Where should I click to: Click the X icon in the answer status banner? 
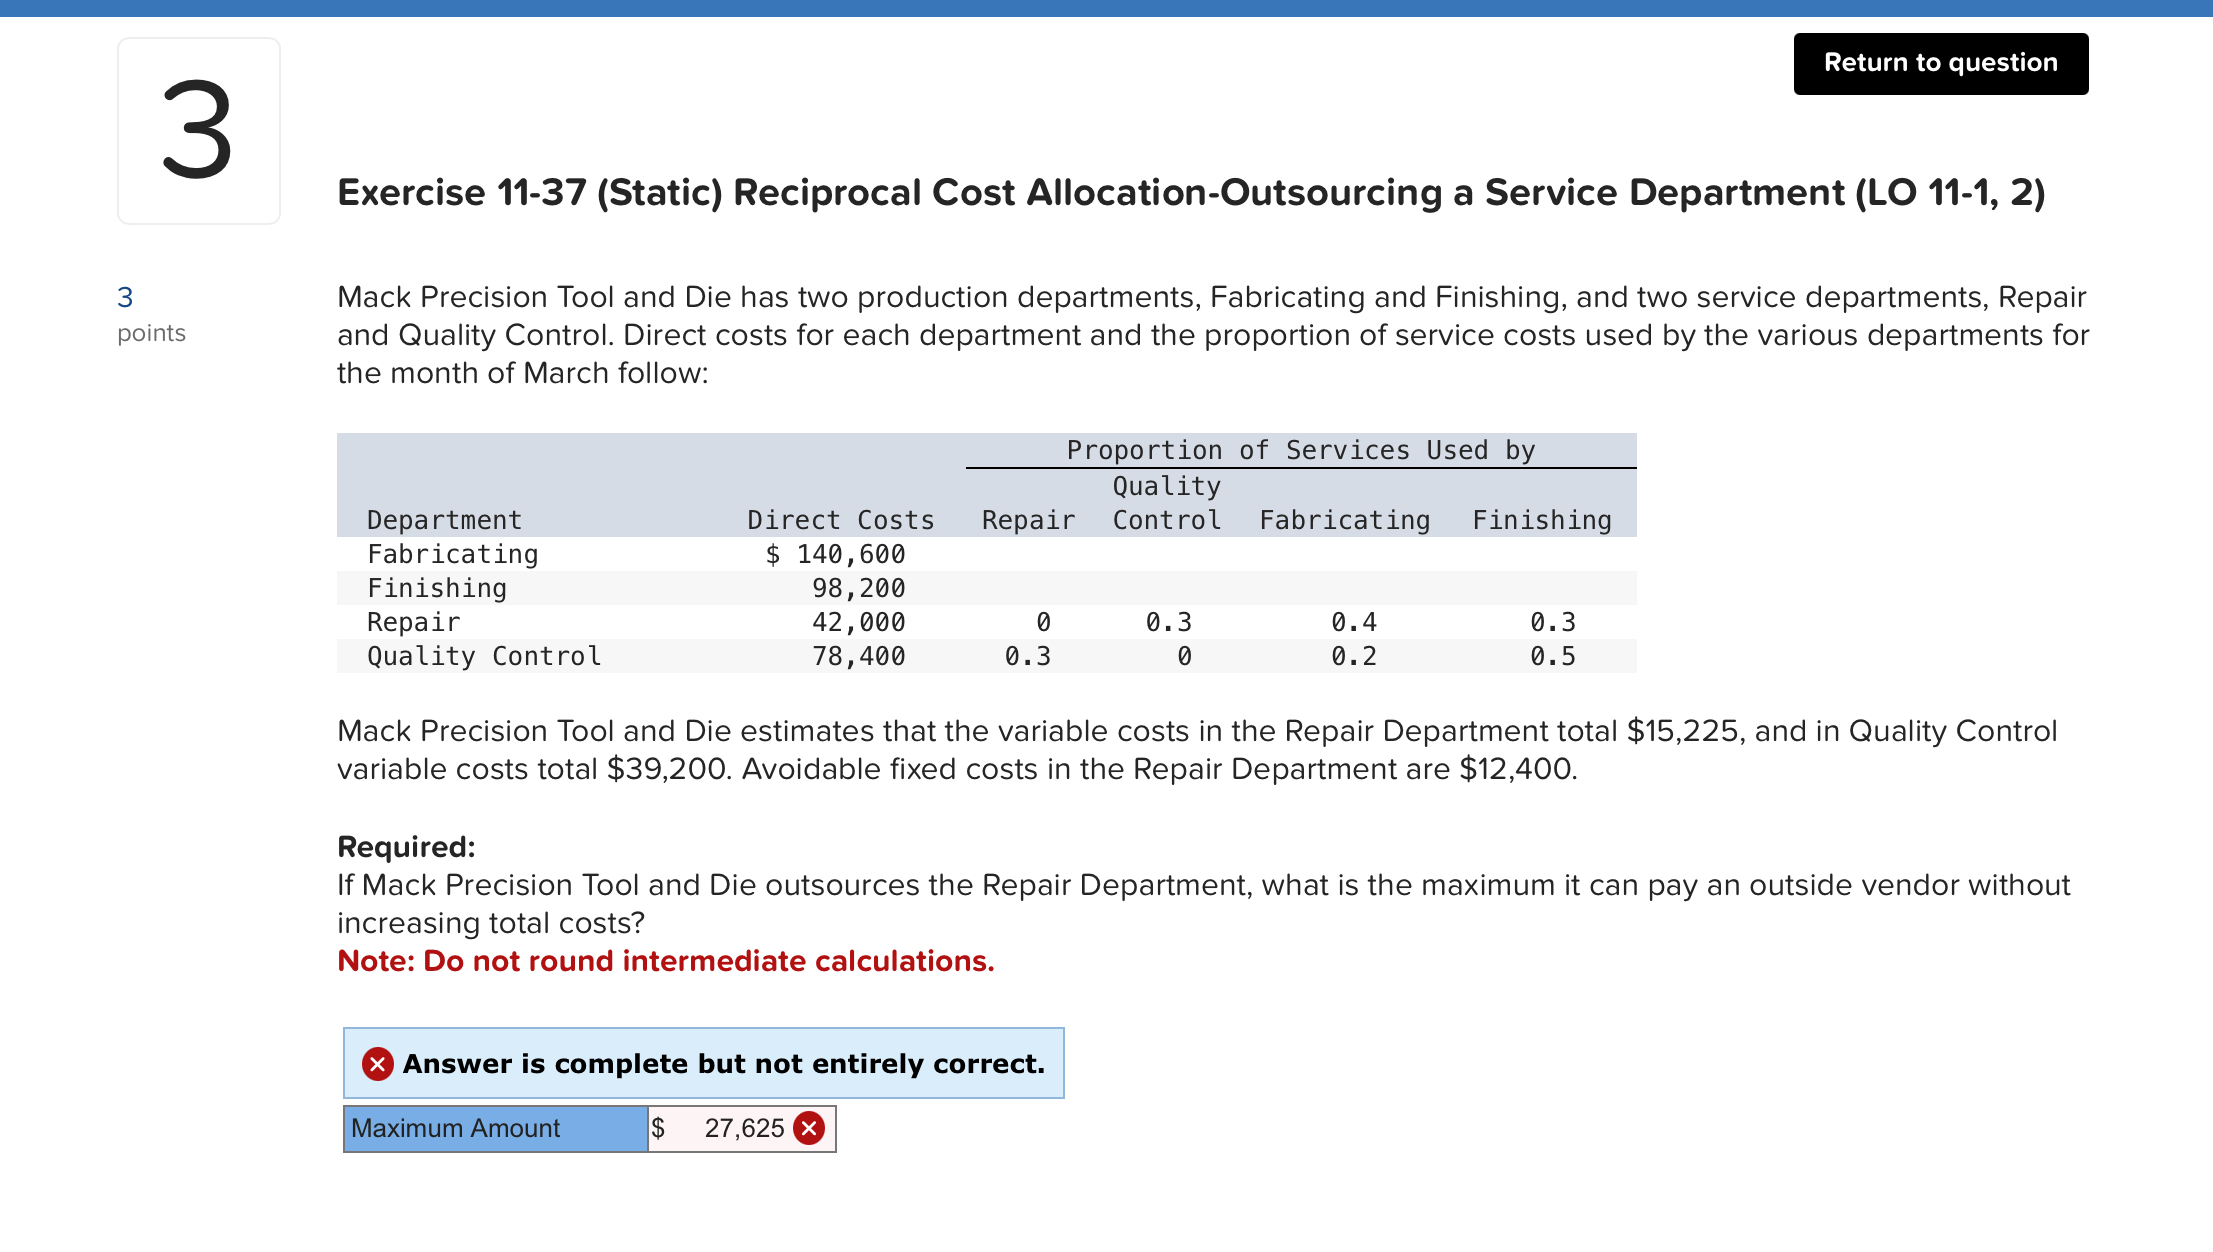(x=376, y=1063)
